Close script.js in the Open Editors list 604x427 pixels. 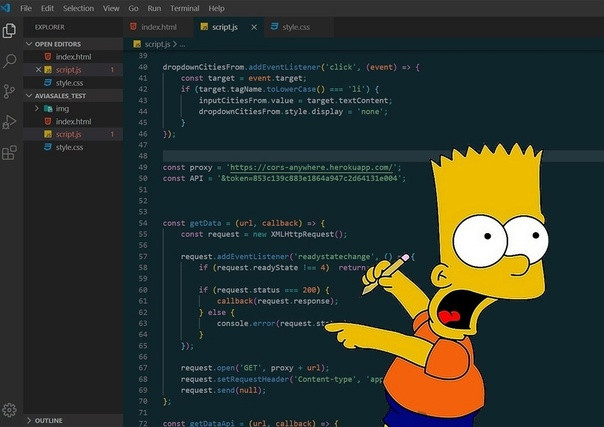click(38, 70)
